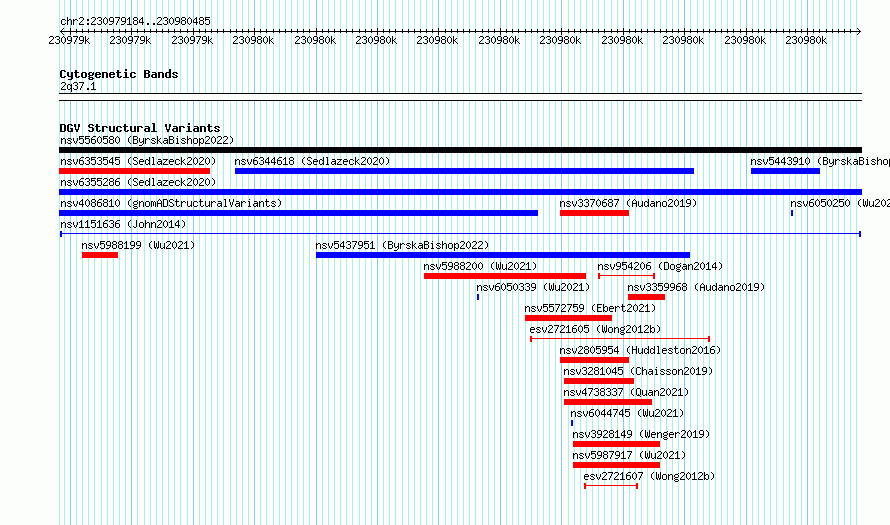Viewport: 890px width, 525px height.
Task: Select the red nsv3281045 bar
Action: [599, 381]
